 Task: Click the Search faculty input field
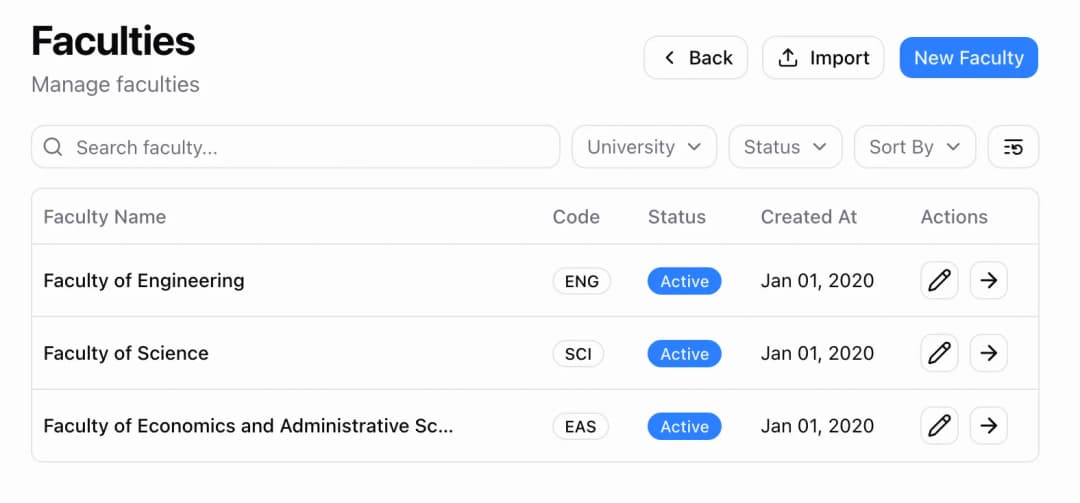click(310, 147)
